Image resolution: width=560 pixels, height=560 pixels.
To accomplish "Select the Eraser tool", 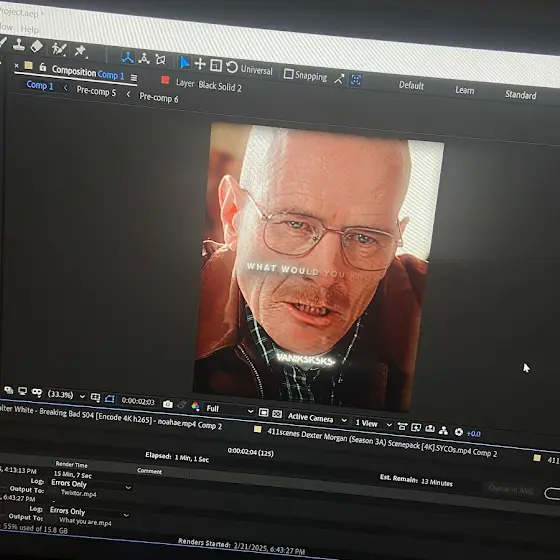I will [36, 46].
